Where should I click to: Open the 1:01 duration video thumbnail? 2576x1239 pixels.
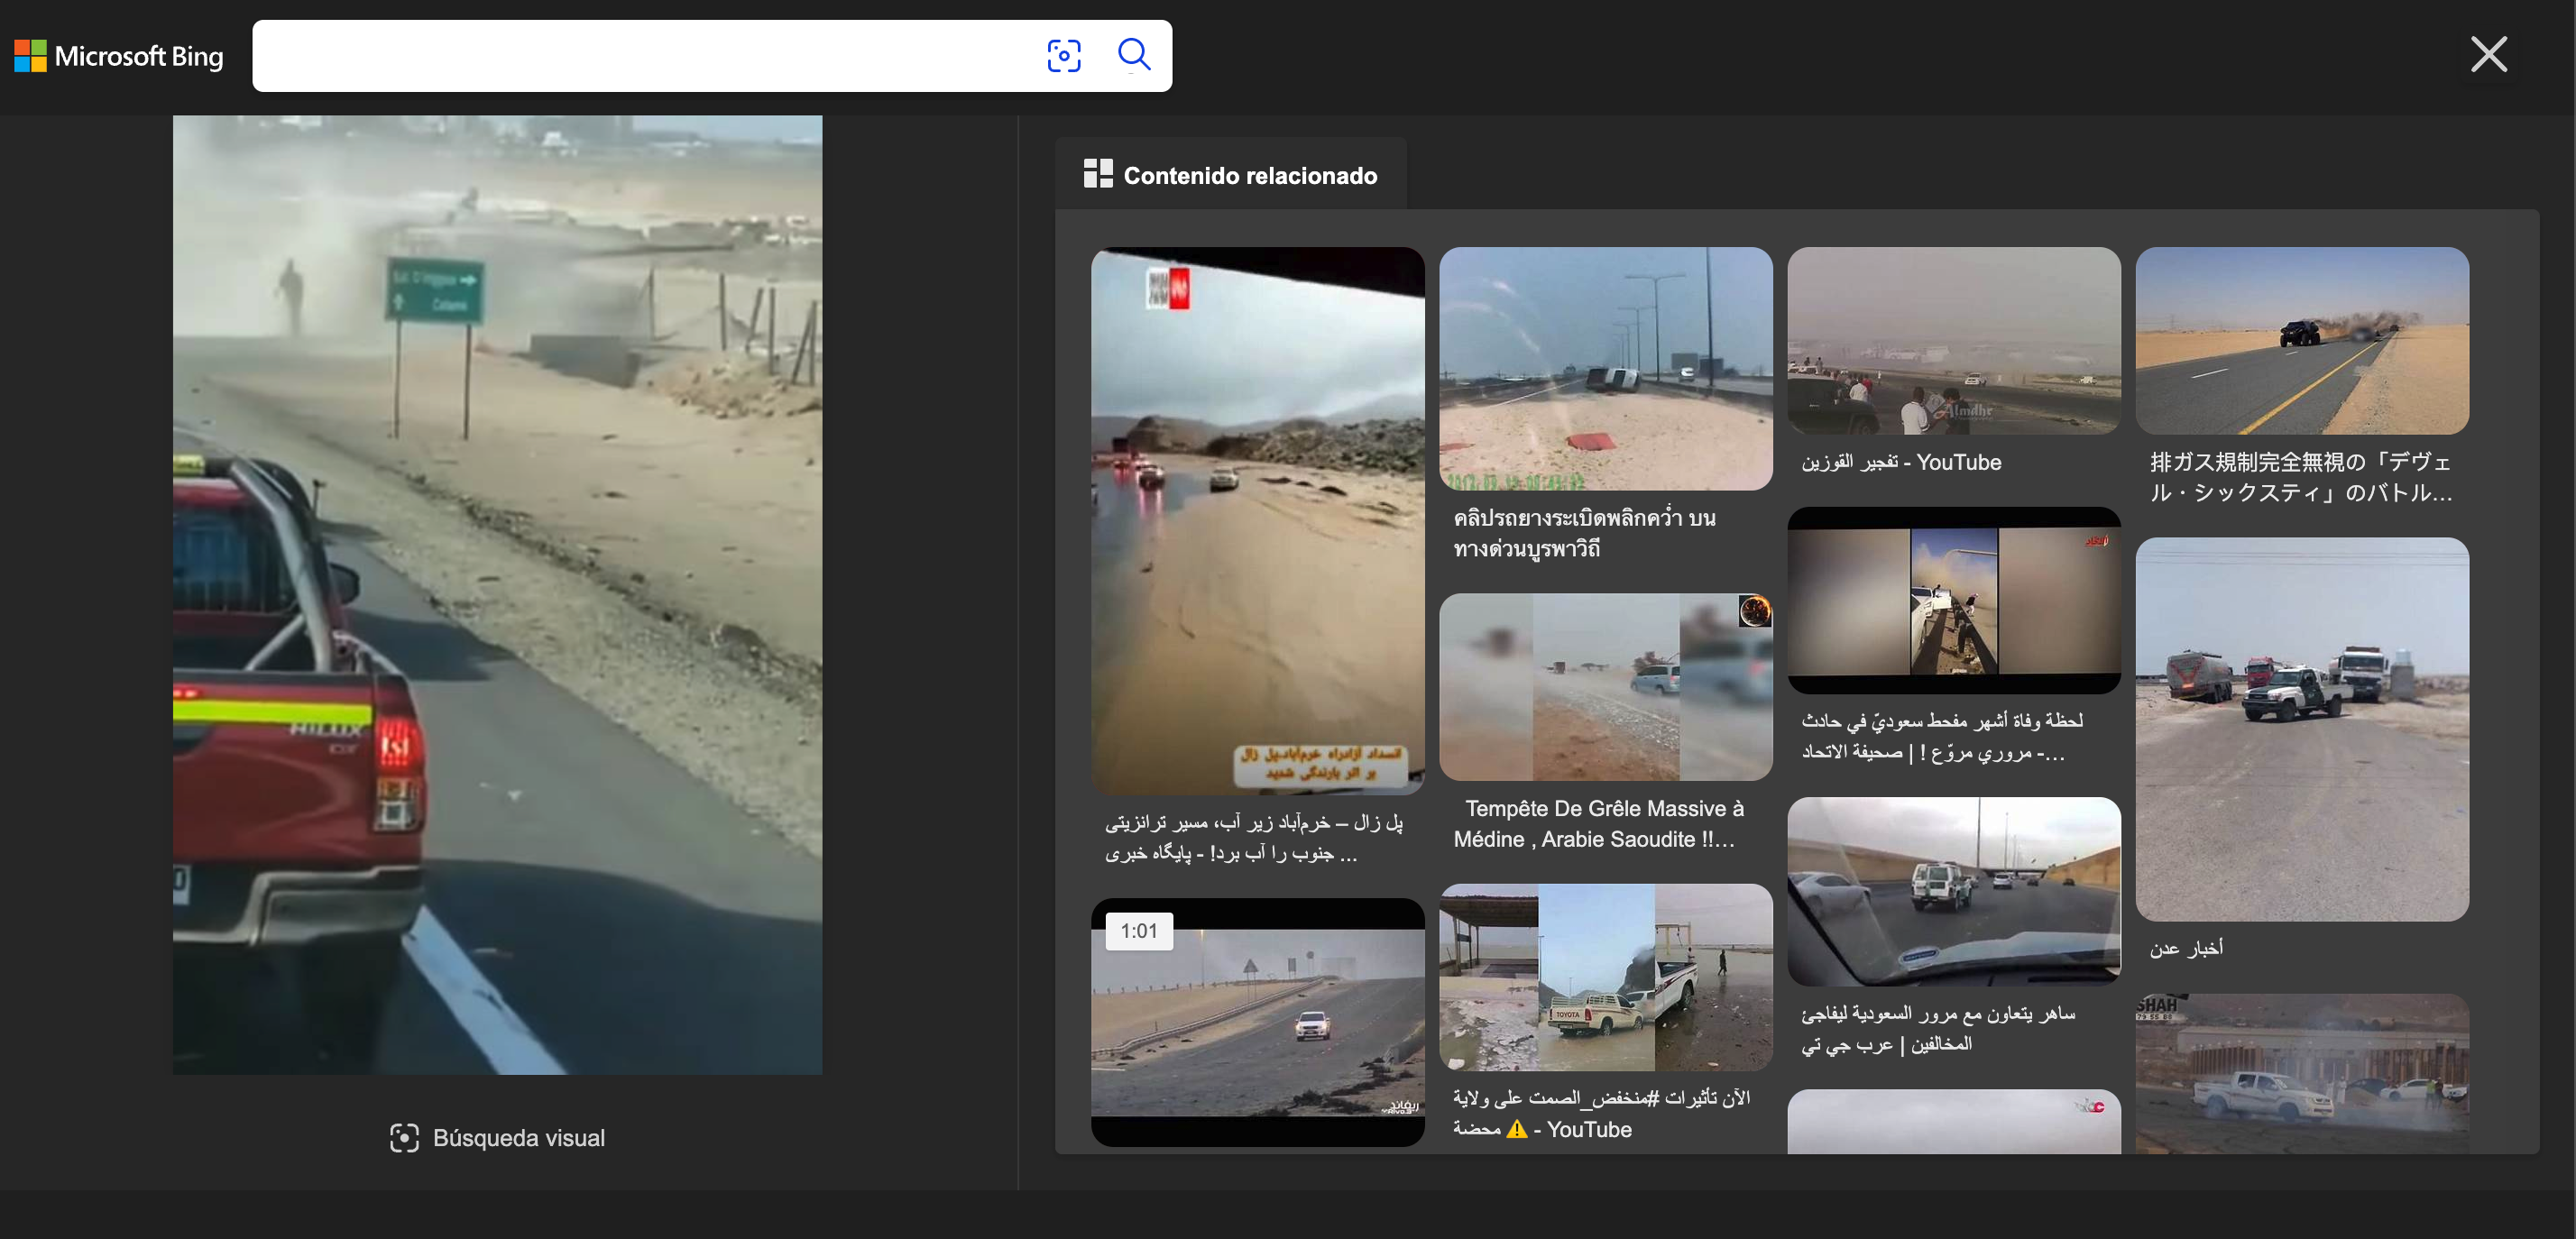(x=1257, y=1020)
